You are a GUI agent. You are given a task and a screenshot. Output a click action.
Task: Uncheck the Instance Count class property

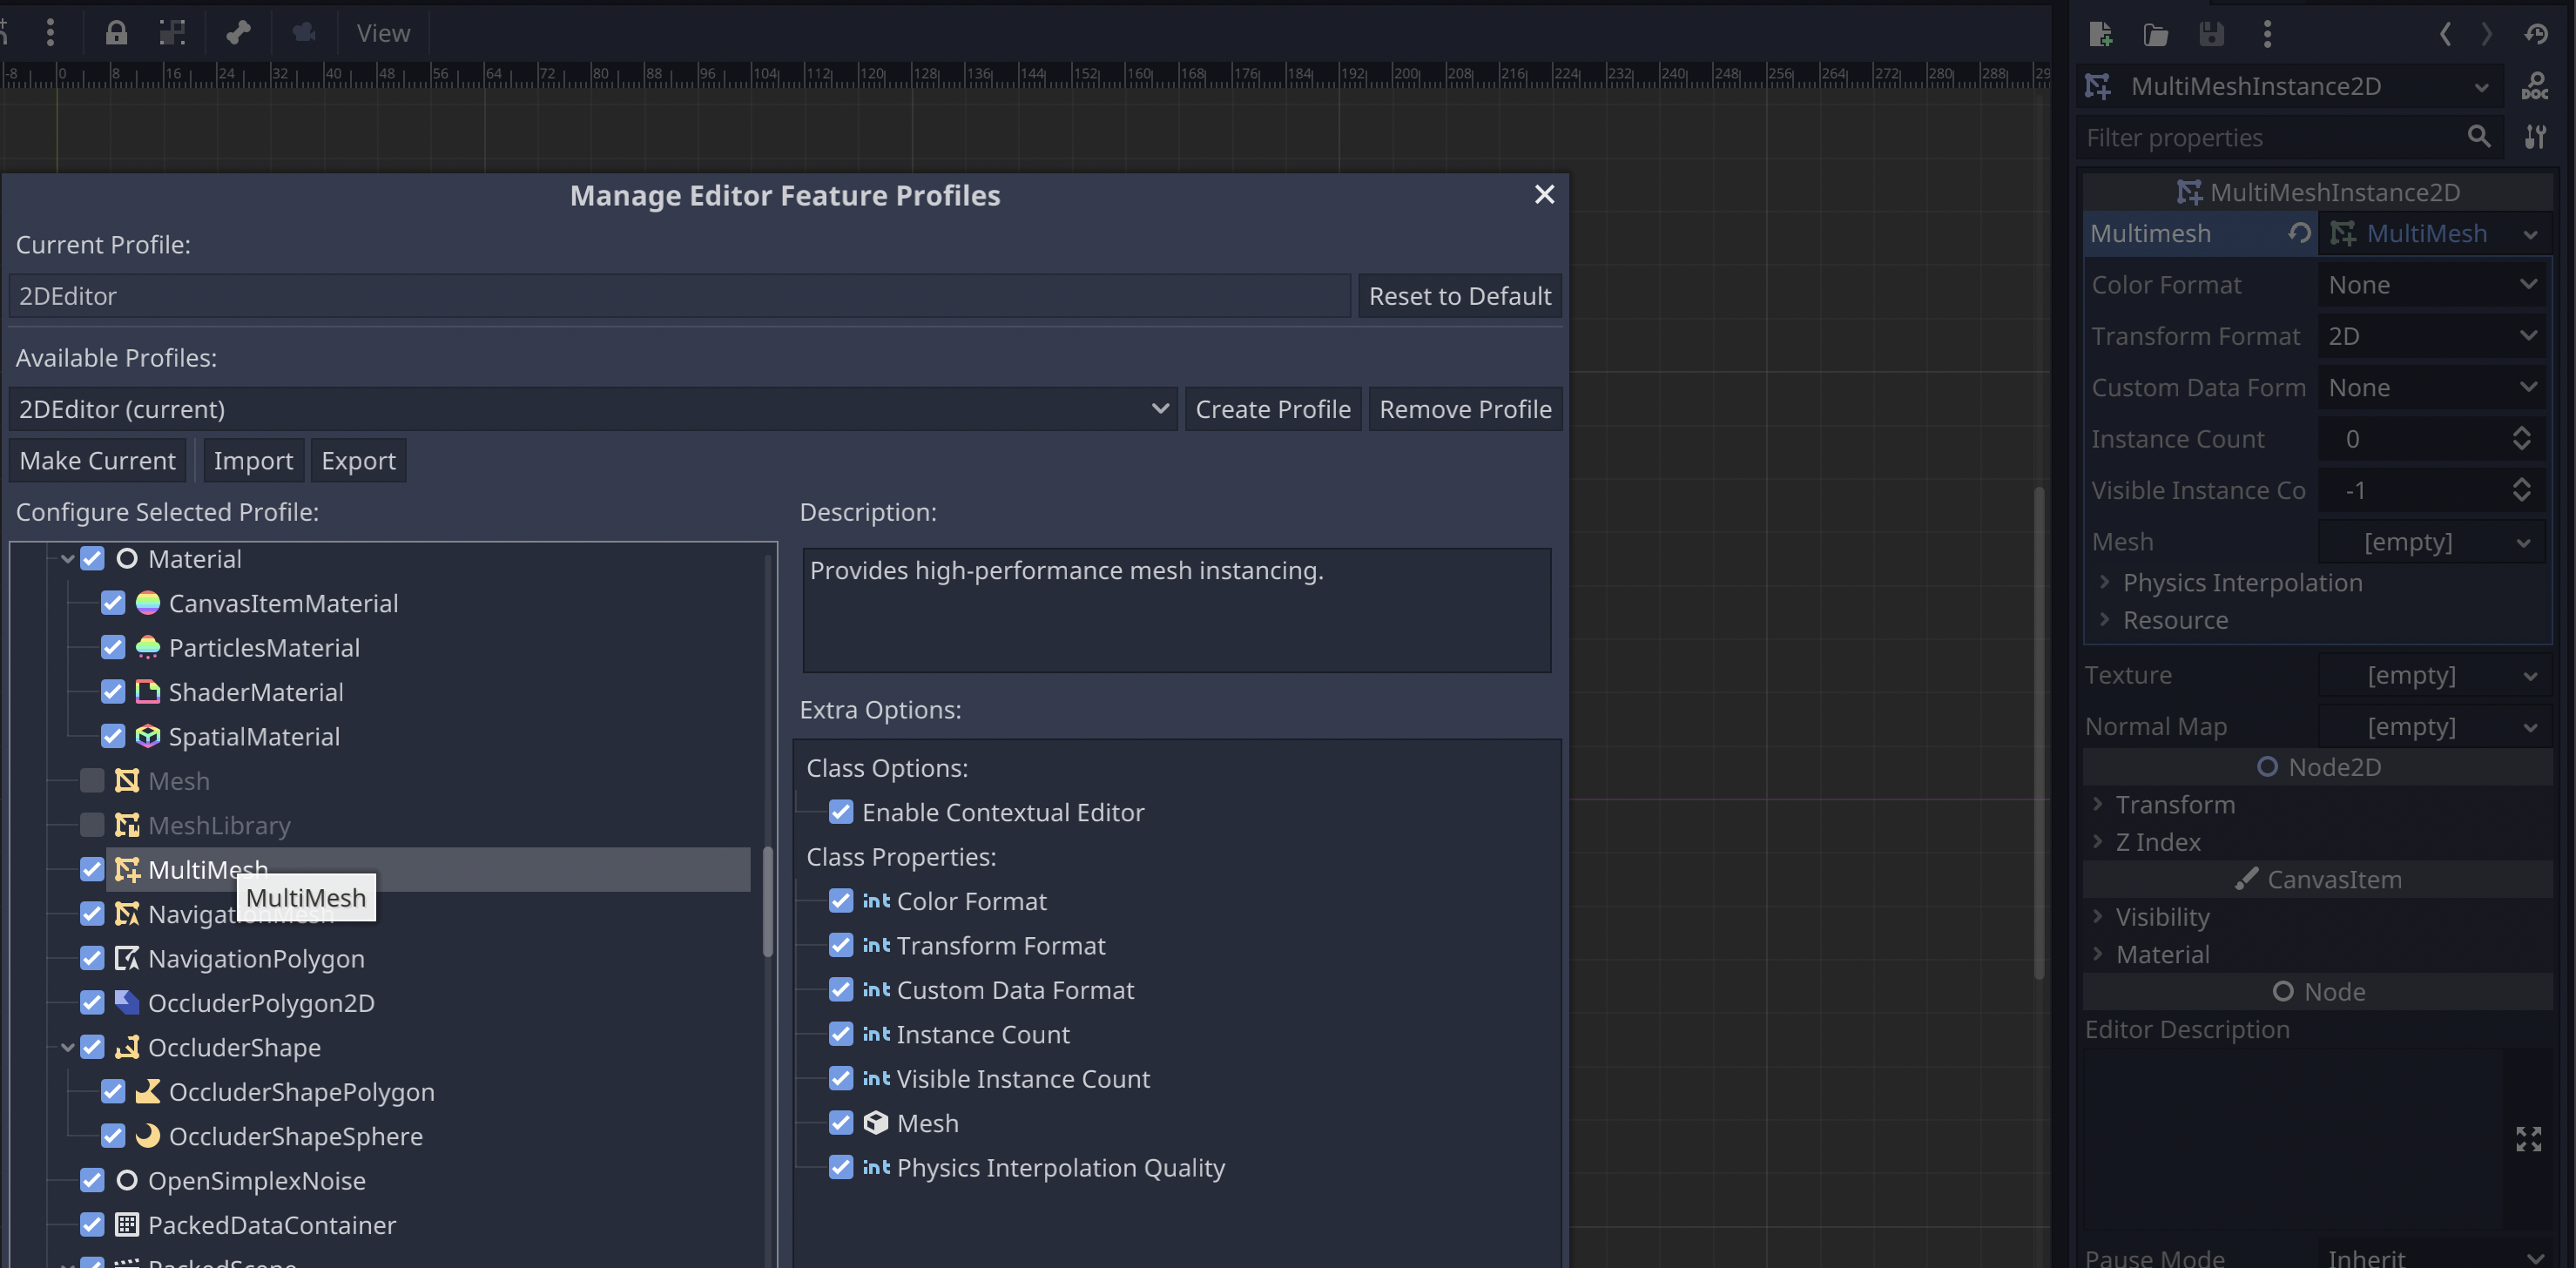[x=841, y=1034]
